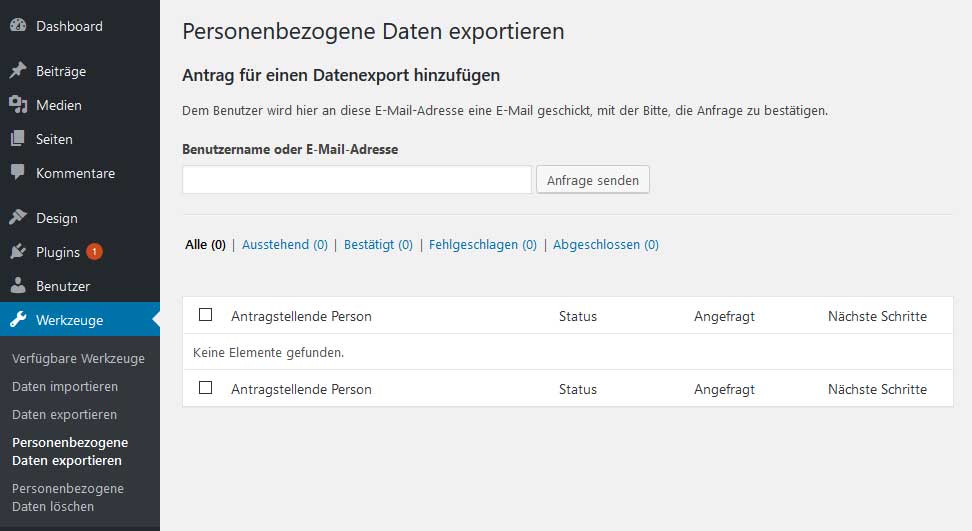The image size is (972, 531).
Task: Click the Benutzer person icon
Action: pyautogui.click(x=18, y=286)
